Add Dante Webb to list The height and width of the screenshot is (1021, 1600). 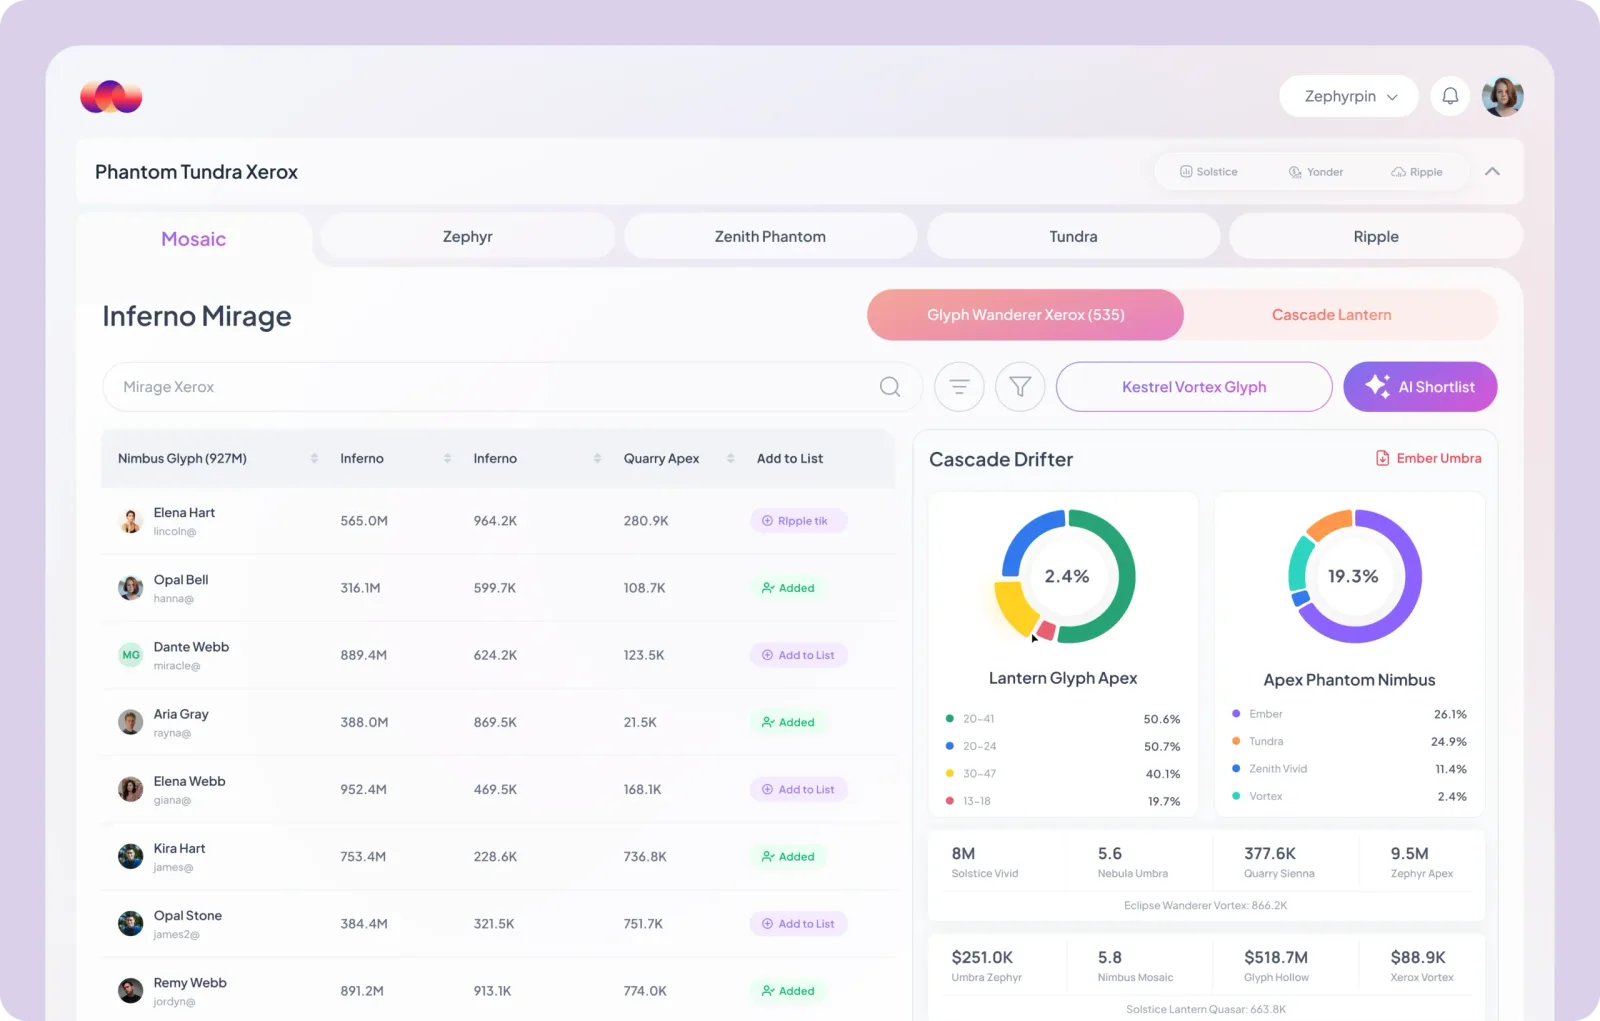[798, 655]
